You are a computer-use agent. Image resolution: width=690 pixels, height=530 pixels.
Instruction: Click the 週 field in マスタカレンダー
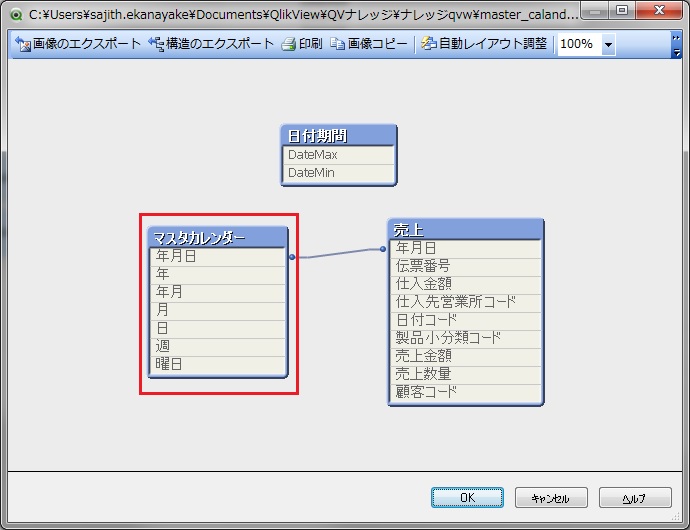pos(218,347)
